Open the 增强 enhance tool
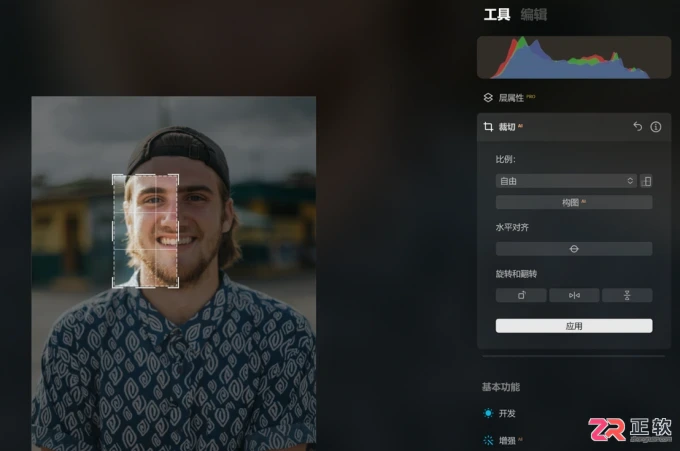This screenshot has height=451, width=680. 507,441
